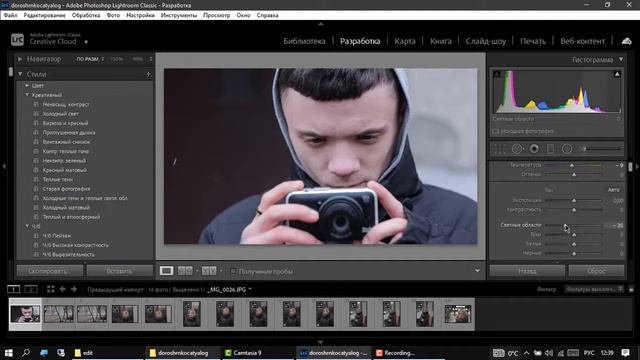Go back with filmstrip left arrow
640x360 pixels.
point(62,289)
